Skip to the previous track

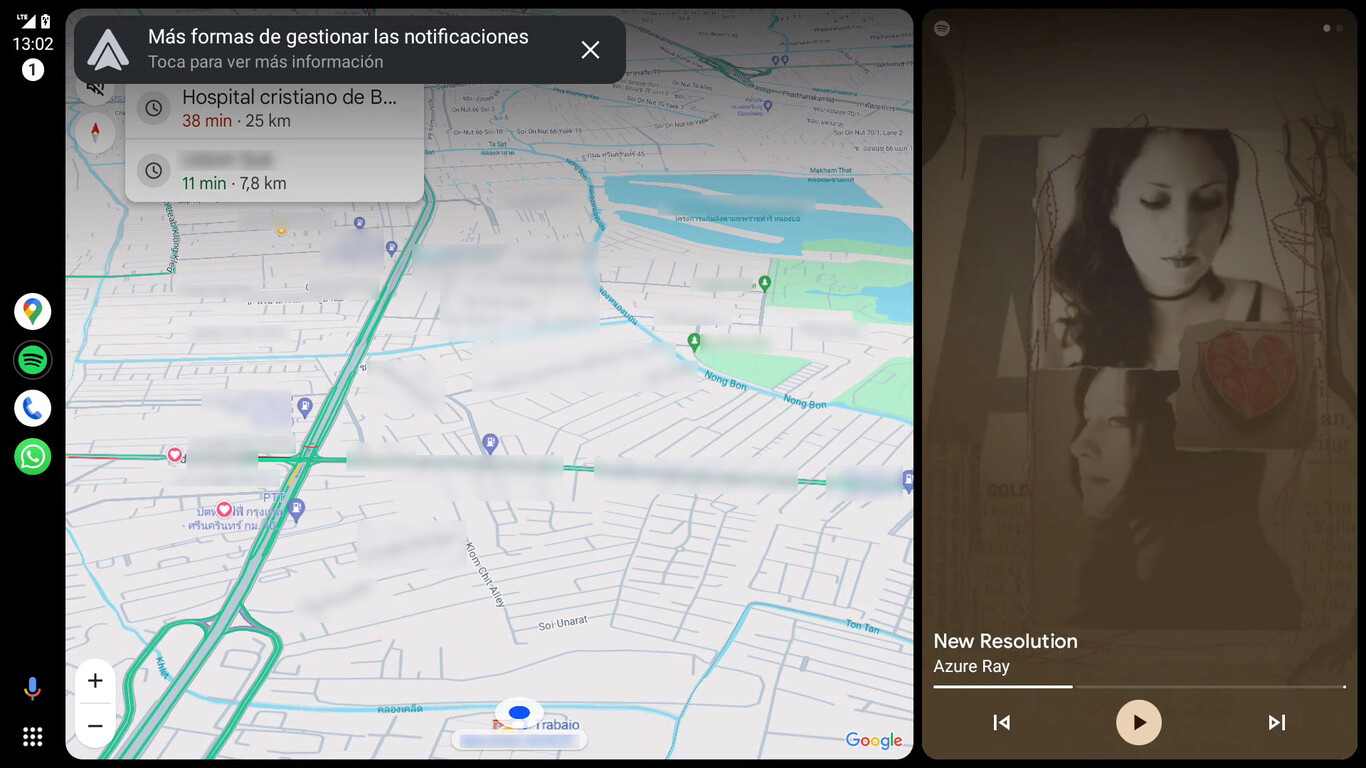pos(1001,723)
